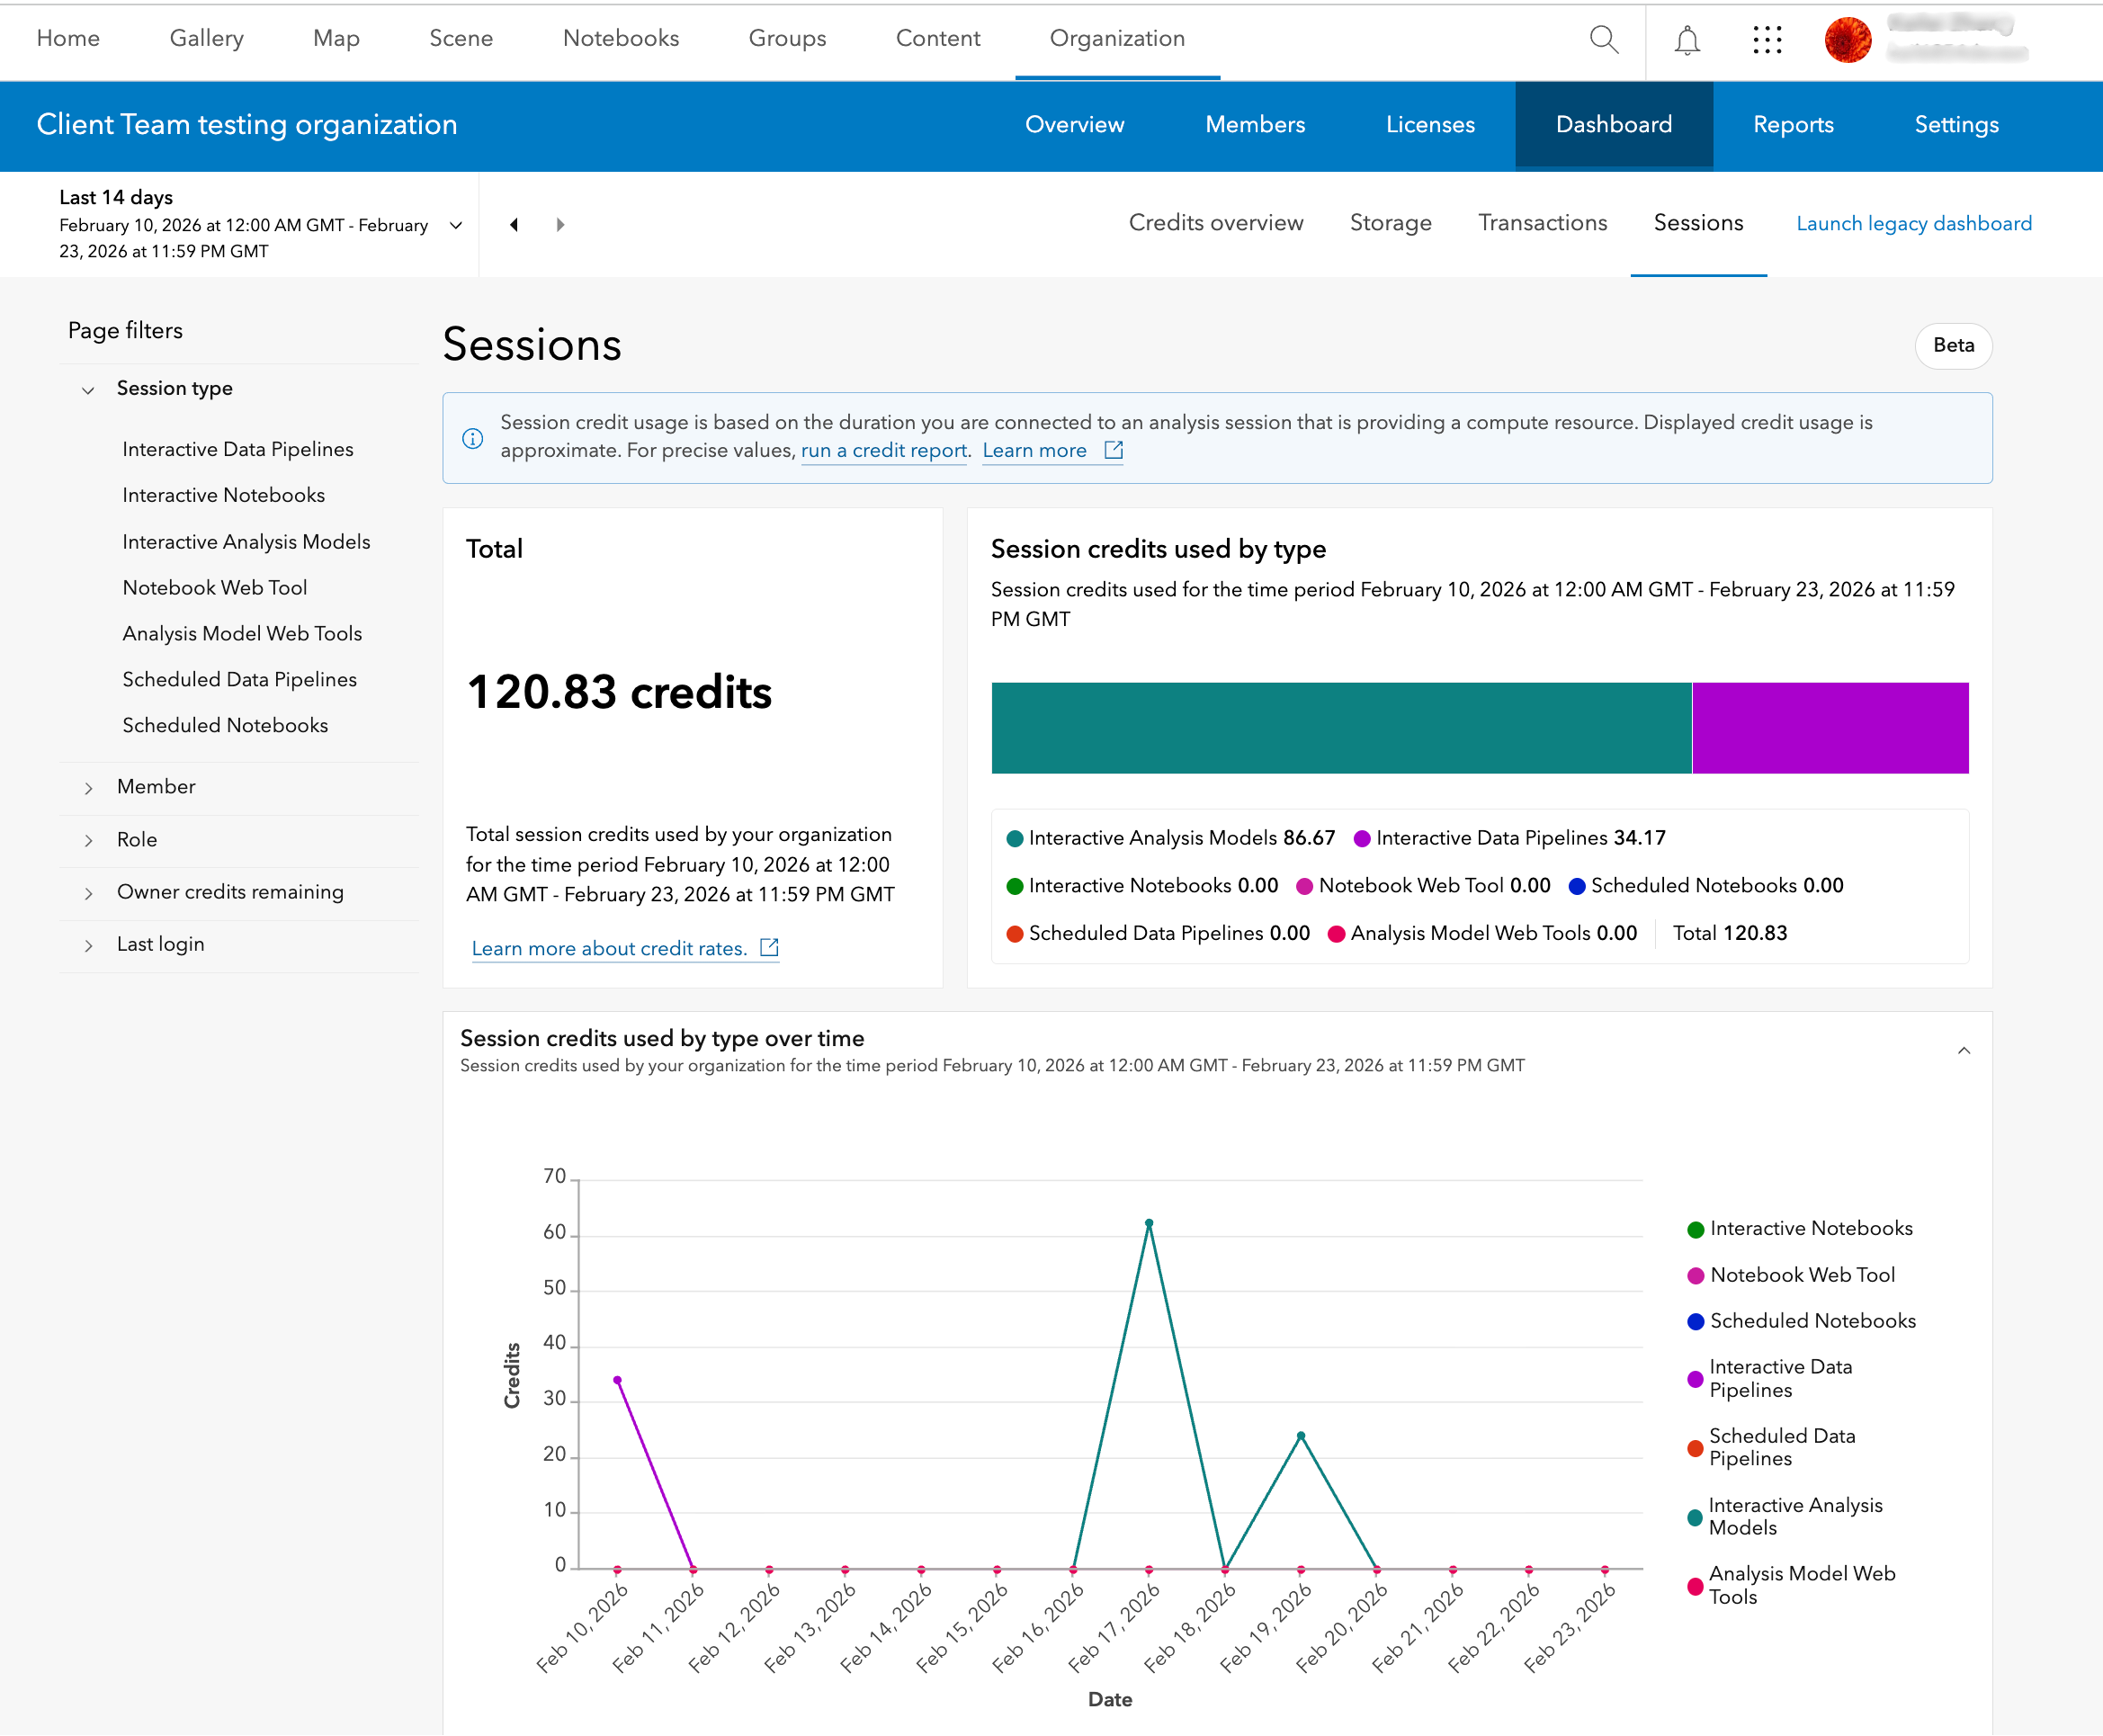Open the search magnifier icon
The image size is (2103, 1736).
(x=1603, y=40)
